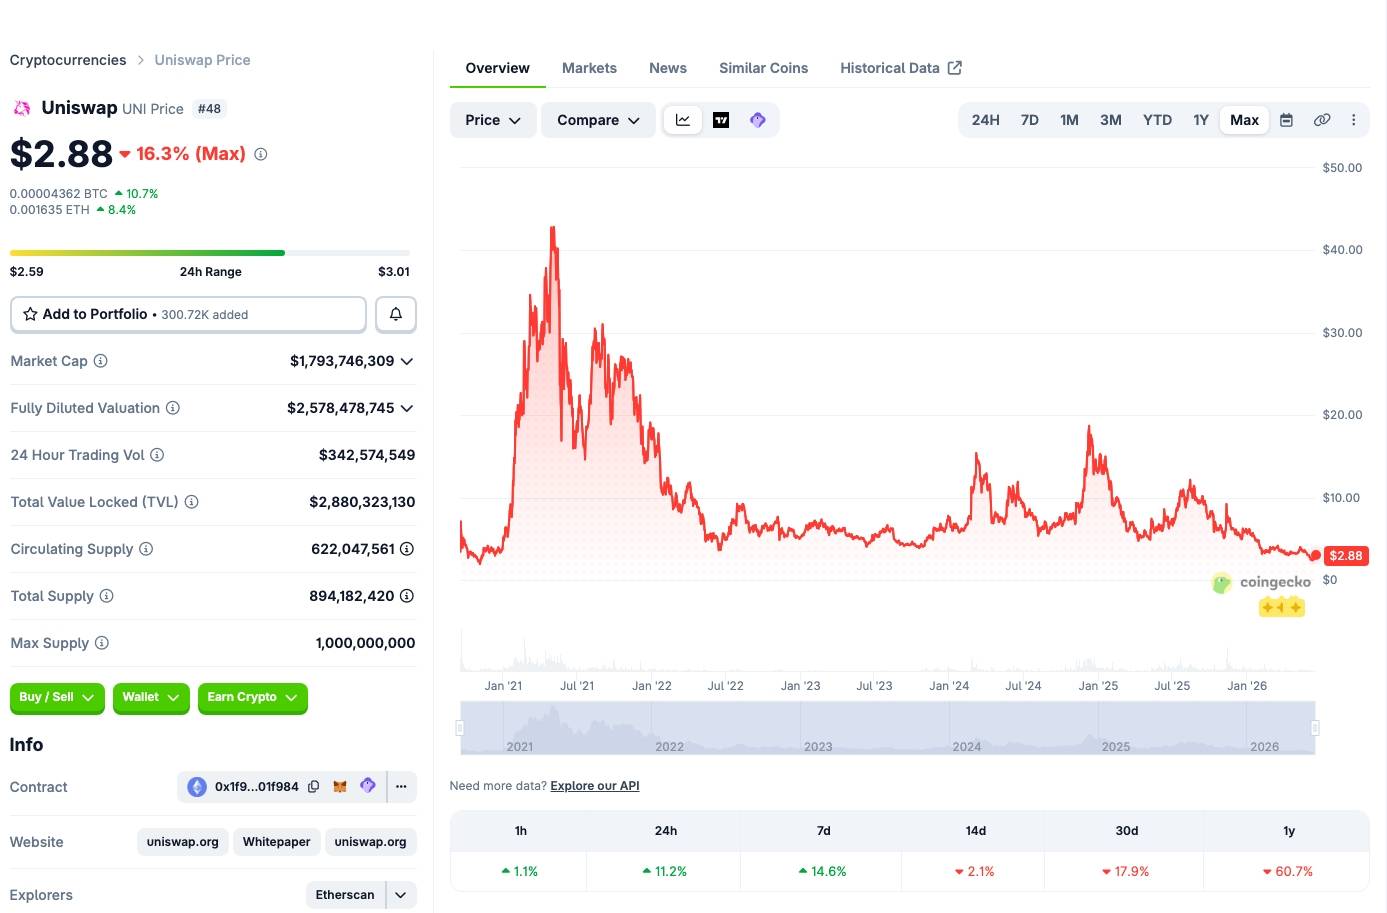The width and height of the screenshot is (1387, 913).
Task: Open the Historical Data tab
Action: 890,68
